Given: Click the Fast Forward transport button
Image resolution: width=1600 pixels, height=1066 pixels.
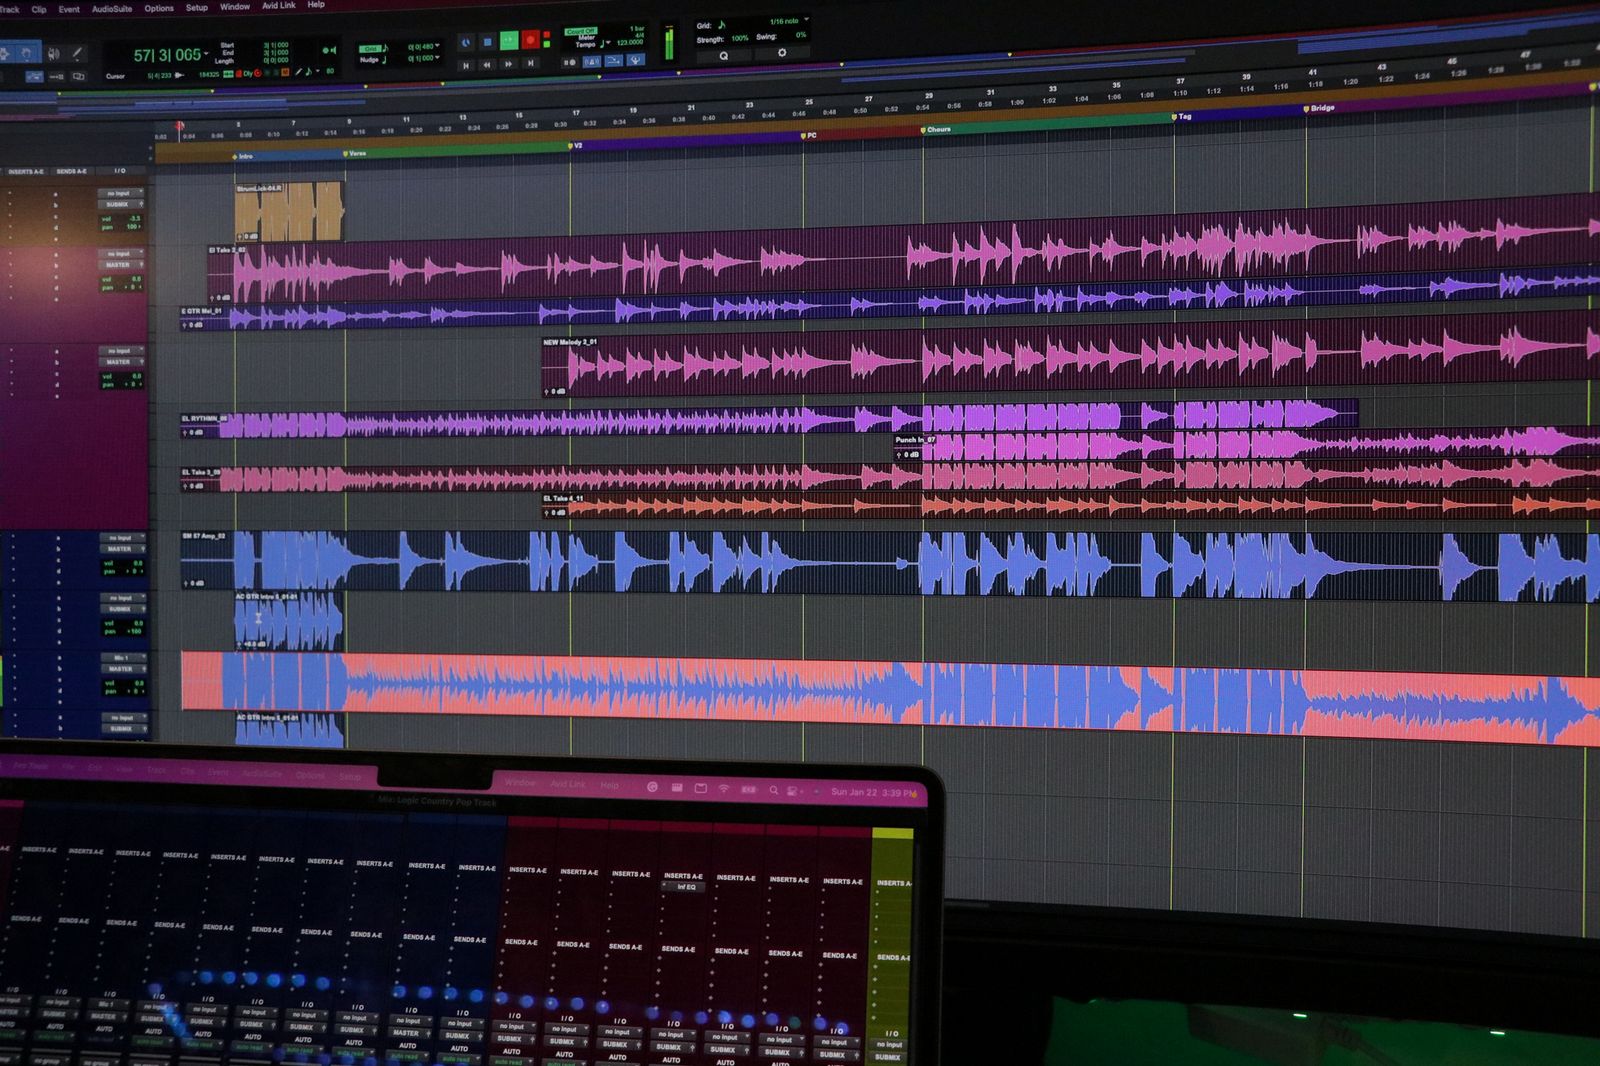Looking at the screenshot, I should tap(509, 65).
